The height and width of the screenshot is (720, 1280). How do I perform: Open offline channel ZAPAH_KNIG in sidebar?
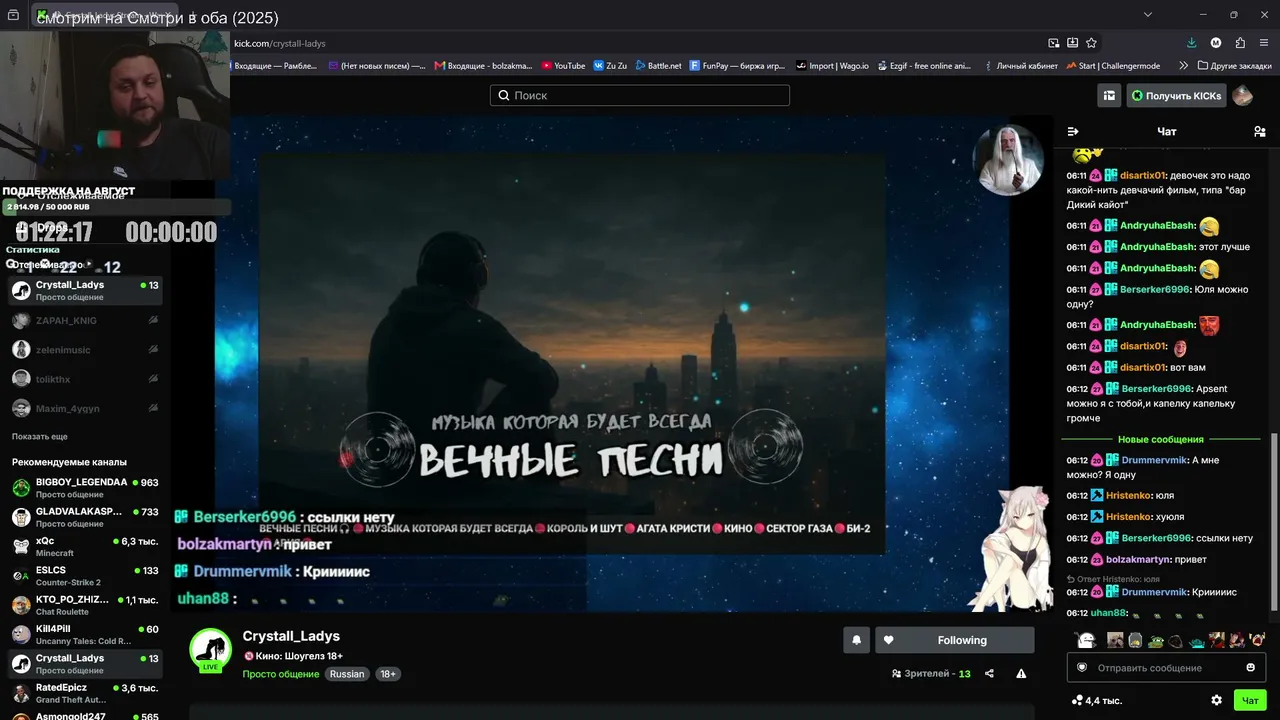pos(85,321)
